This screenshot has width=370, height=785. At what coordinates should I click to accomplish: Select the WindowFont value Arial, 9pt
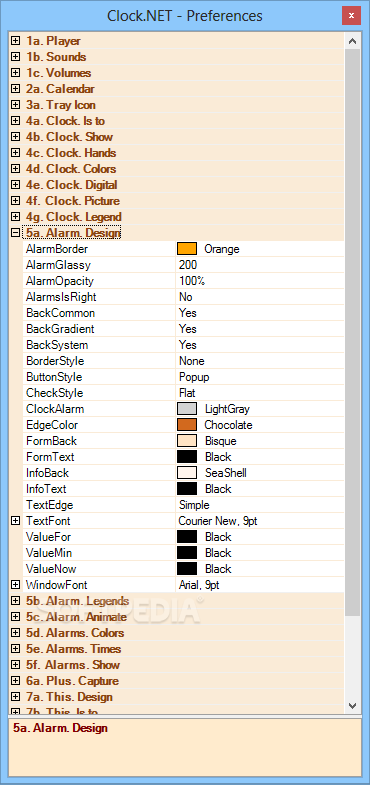pos(199,585)
